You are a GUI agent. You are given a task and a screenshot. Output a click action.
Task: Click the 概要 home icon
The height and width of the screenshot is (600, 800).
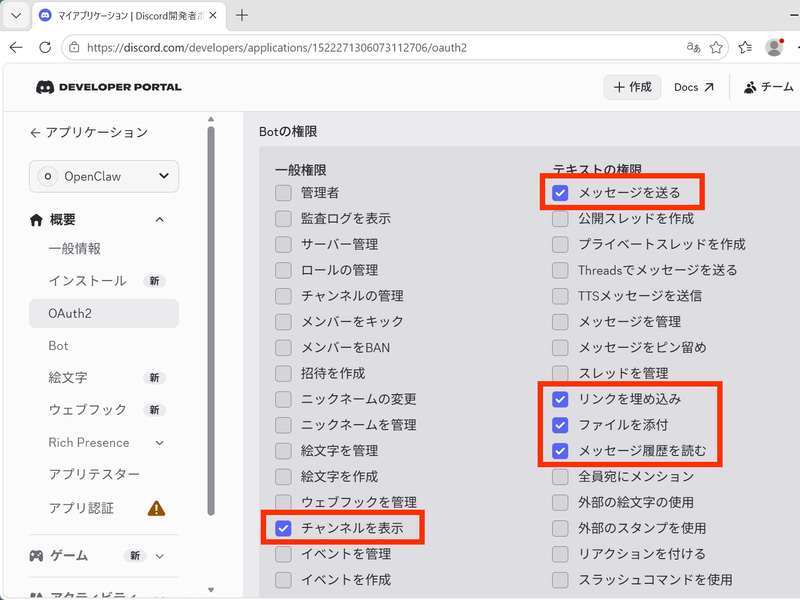pos(36,220)
